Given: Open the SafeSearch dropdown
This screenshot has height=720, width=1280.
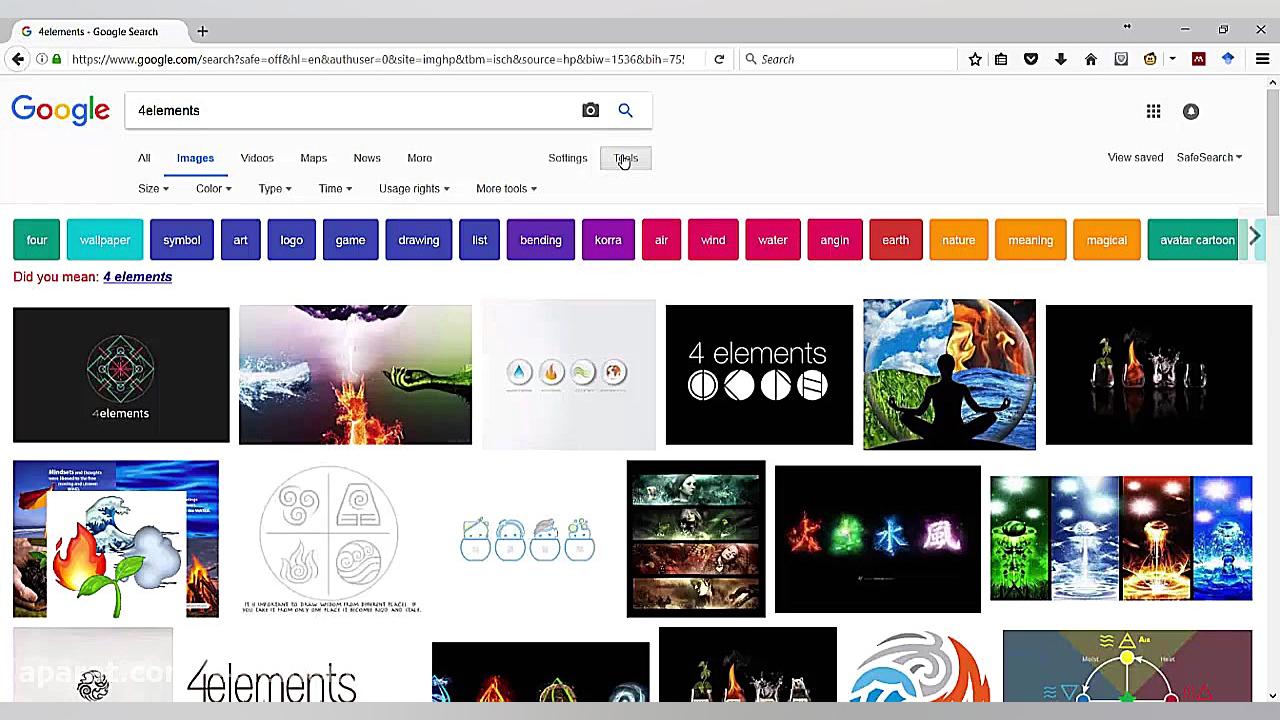Looking at the screenshot, I should [x=1209, y=157].
